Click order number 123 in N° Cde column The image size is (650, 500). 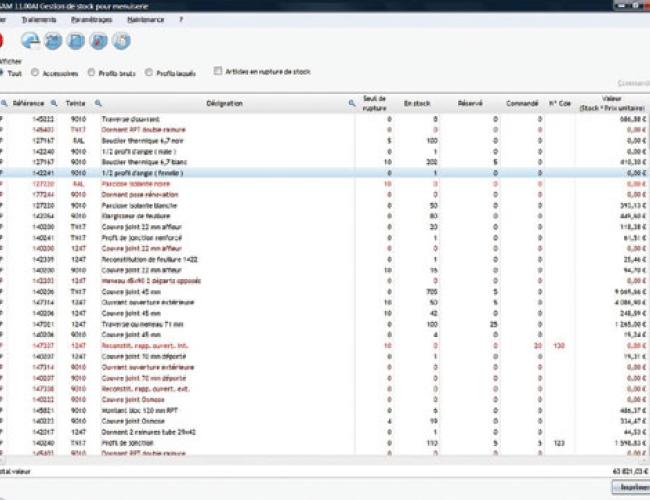coord(559,443)
